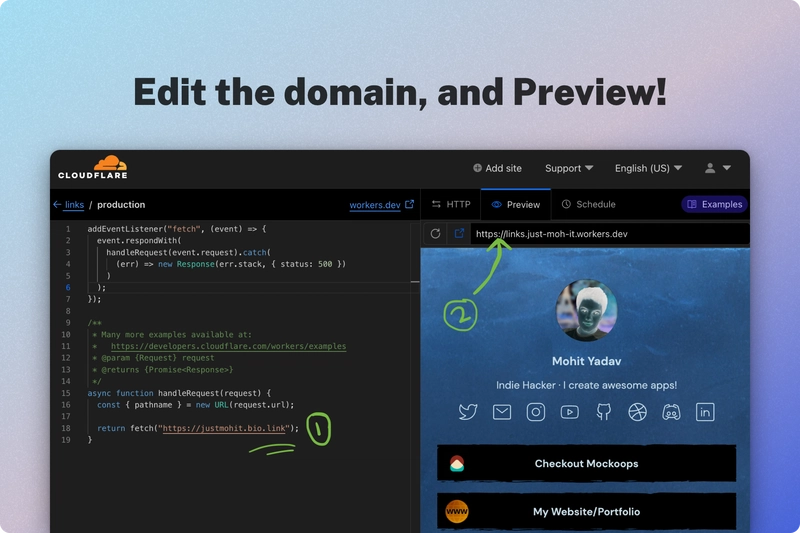Open the workers.dev link
Image resolution: width=800 pixels, height=533 pixels.
point(375,205)
